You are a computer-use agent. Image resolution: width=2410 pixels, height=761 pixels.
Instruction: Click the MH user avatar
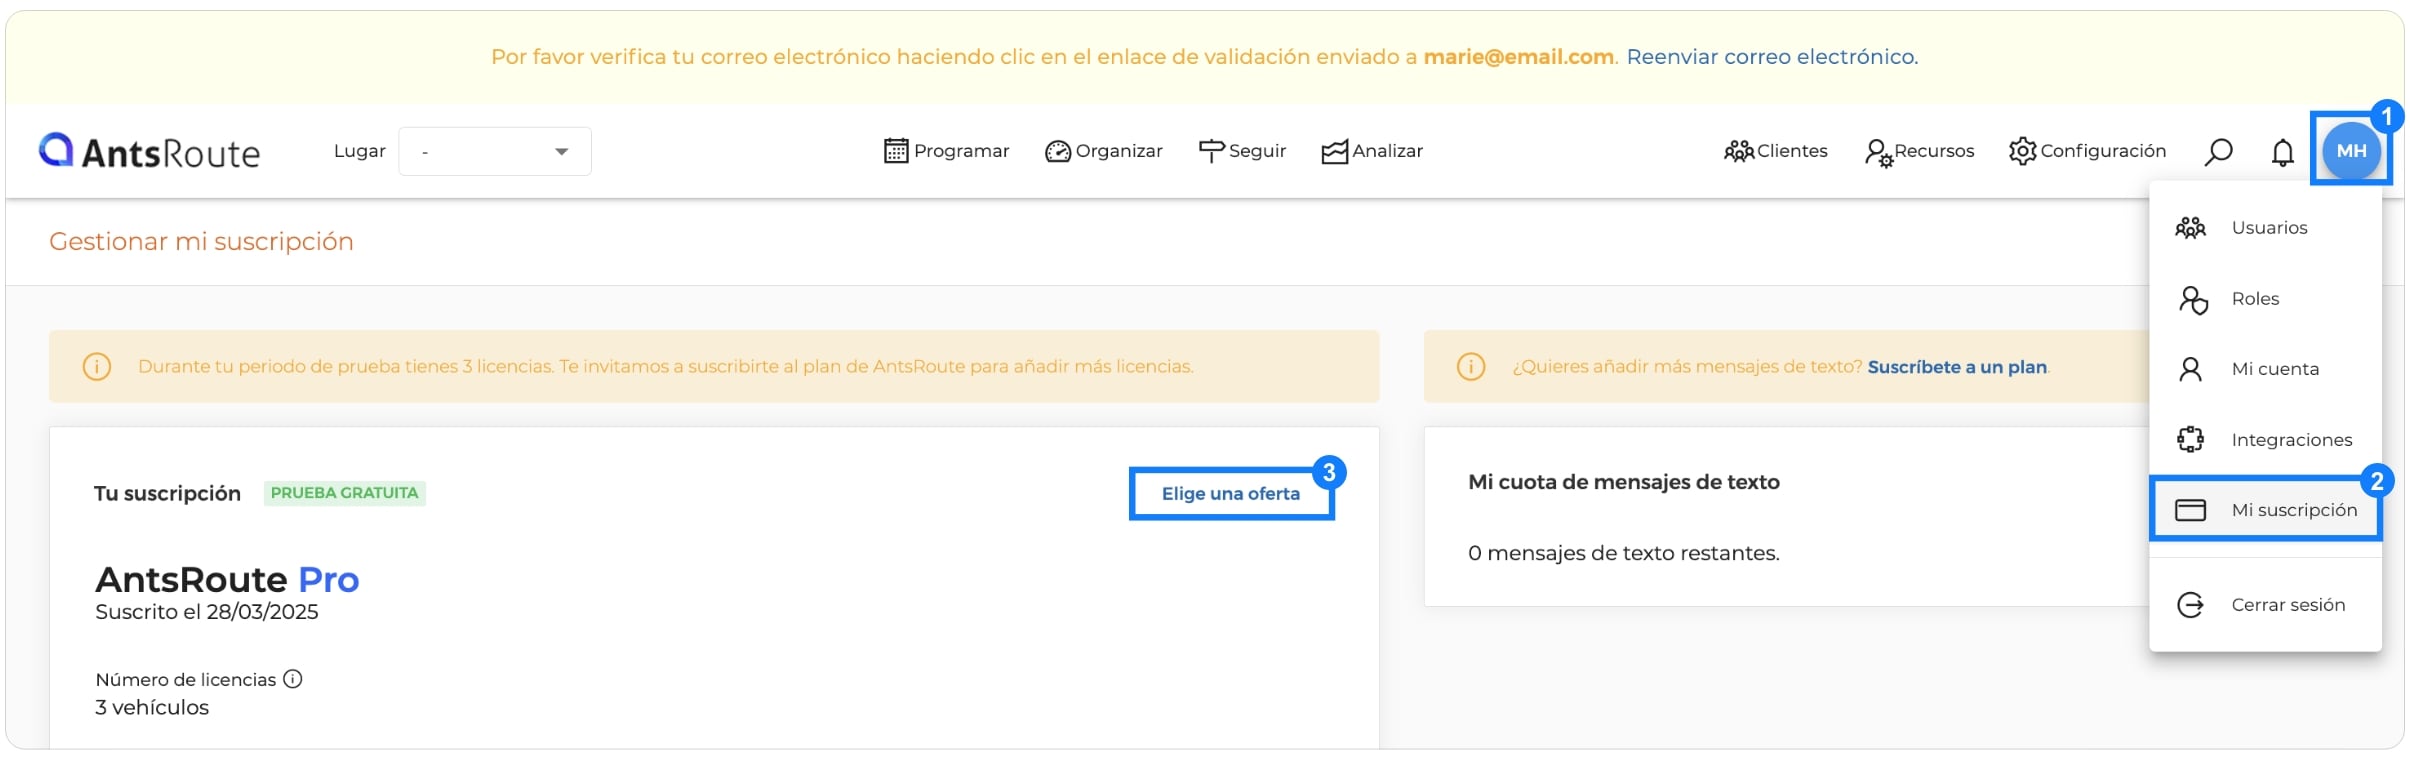[2351, 151]
